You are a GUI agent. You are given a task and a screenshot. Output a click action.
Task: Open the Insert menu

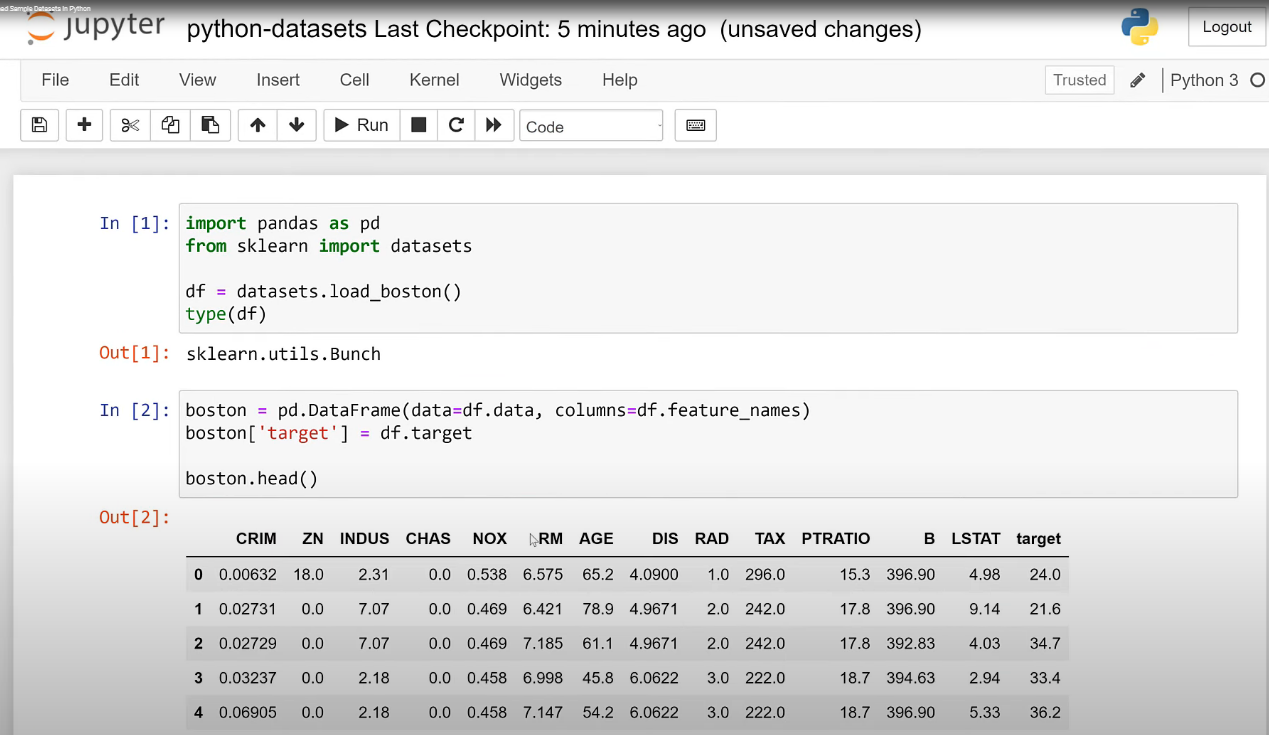278,80
